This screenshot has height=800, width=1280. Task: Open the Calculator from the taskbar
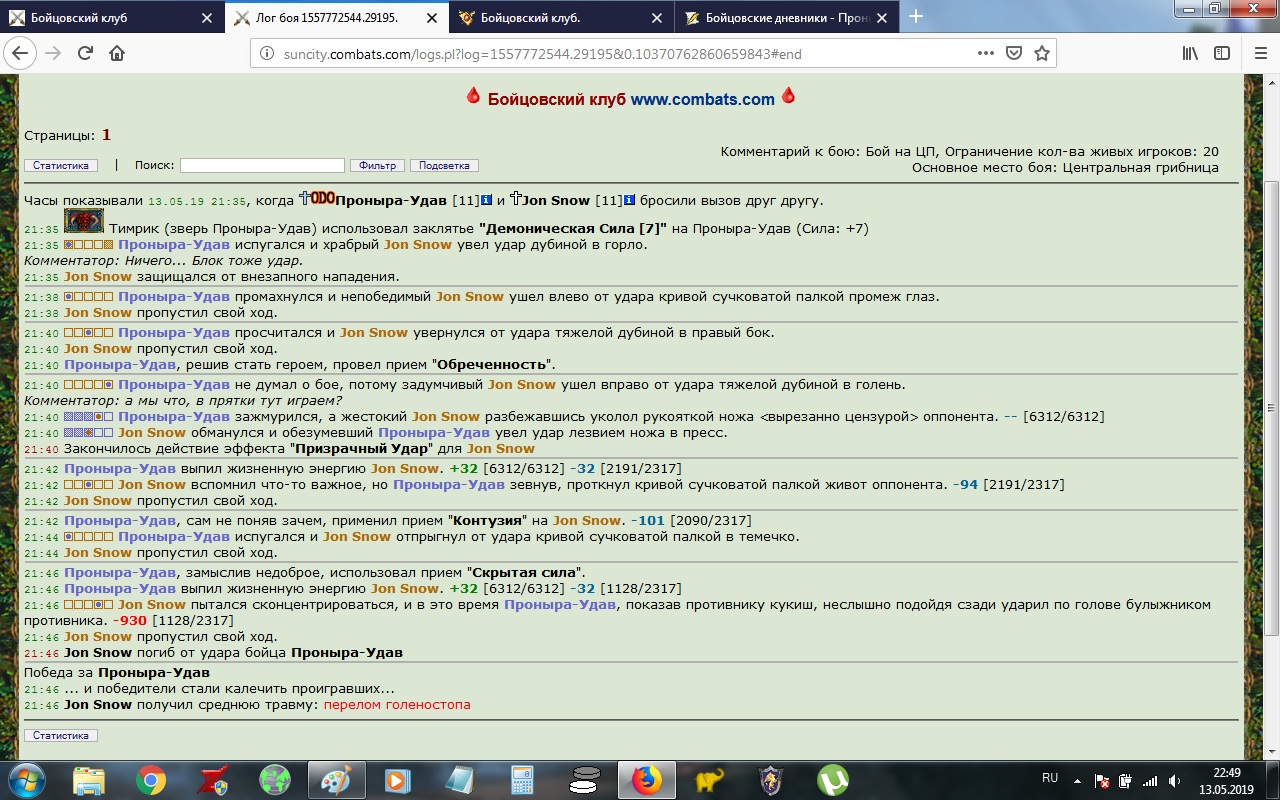tap(523, 779)
